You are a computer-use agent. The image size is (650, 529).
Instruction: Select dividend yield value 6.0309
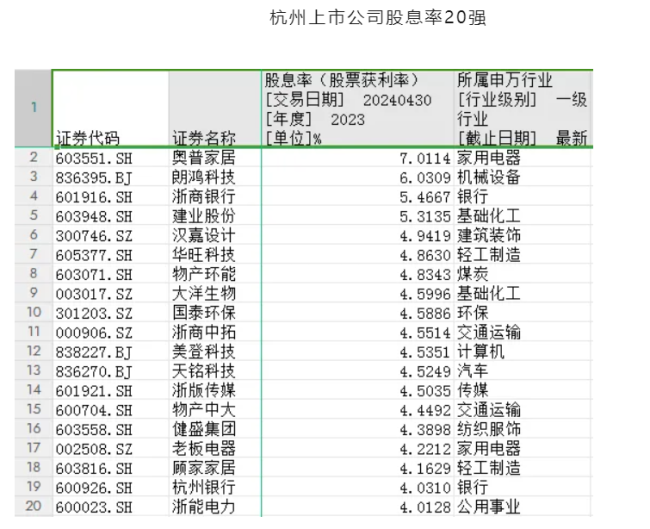pos(358,177)
